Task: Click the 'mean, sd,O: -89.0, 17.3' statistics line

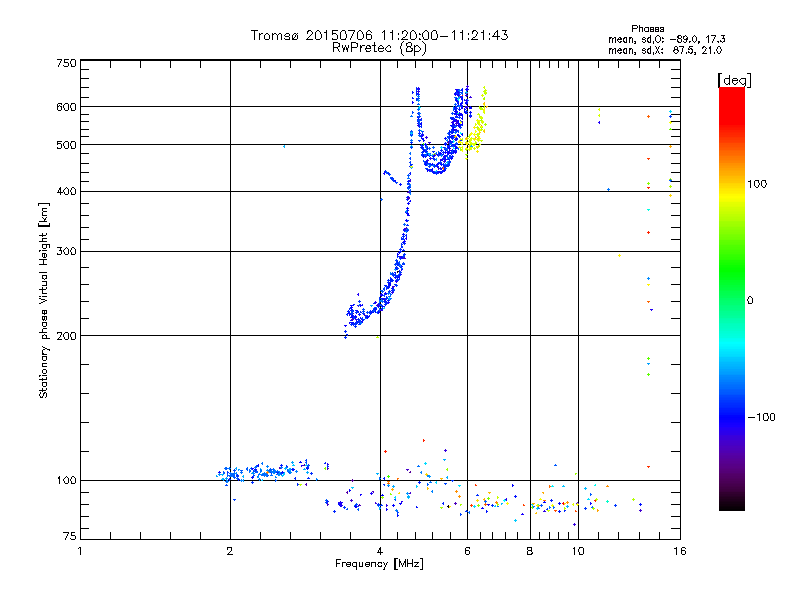Action: [667, 39]
